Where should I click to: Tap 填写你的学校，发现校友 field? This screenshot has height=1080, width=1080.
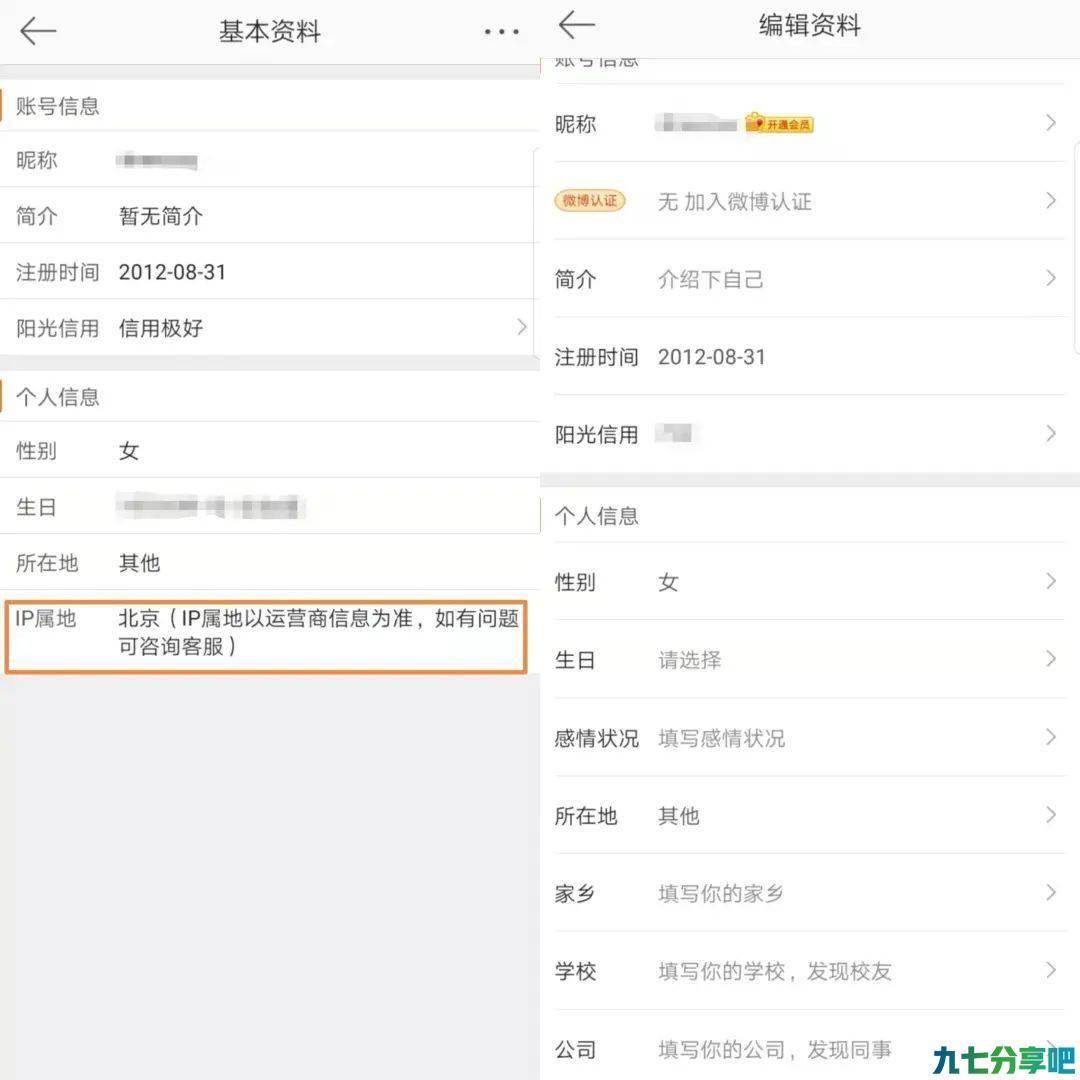(x=775, y=971)
